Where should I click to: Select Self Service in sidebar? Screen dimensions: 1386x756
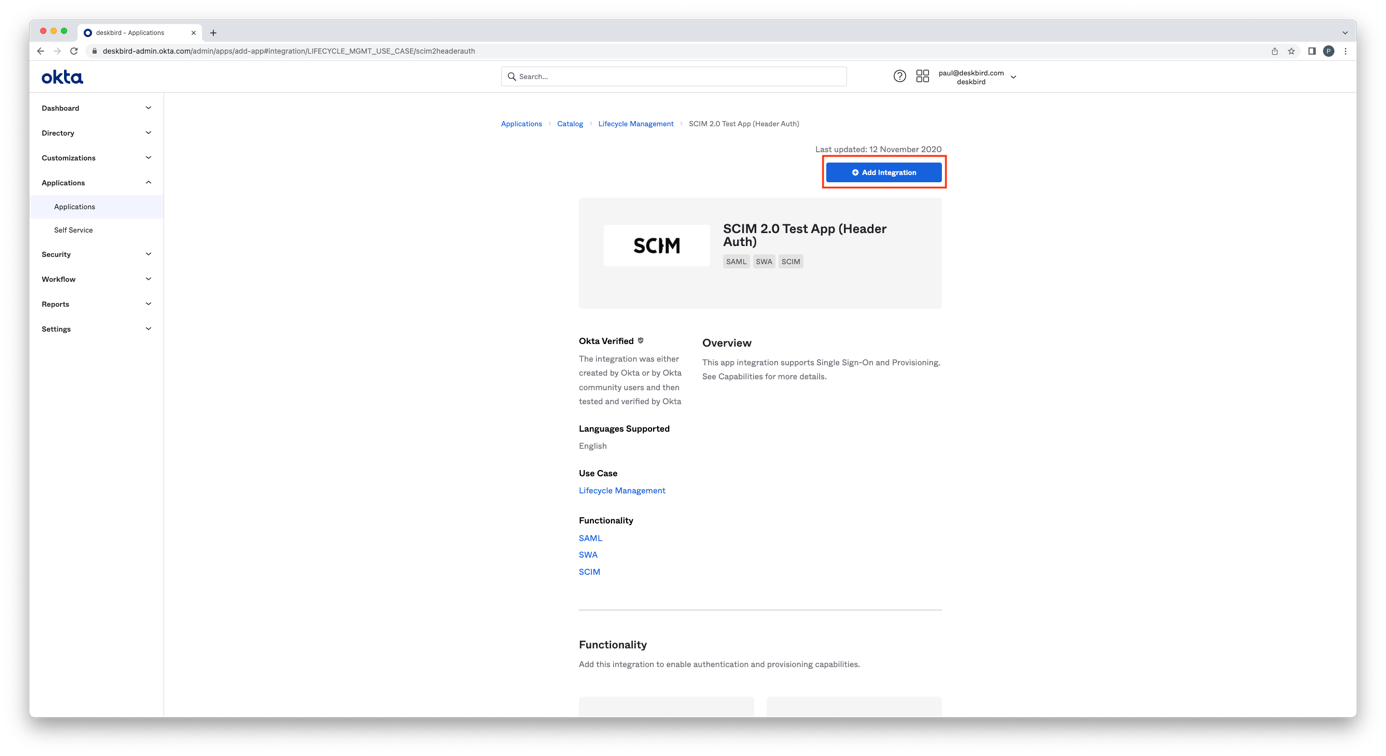click(73, 230)
